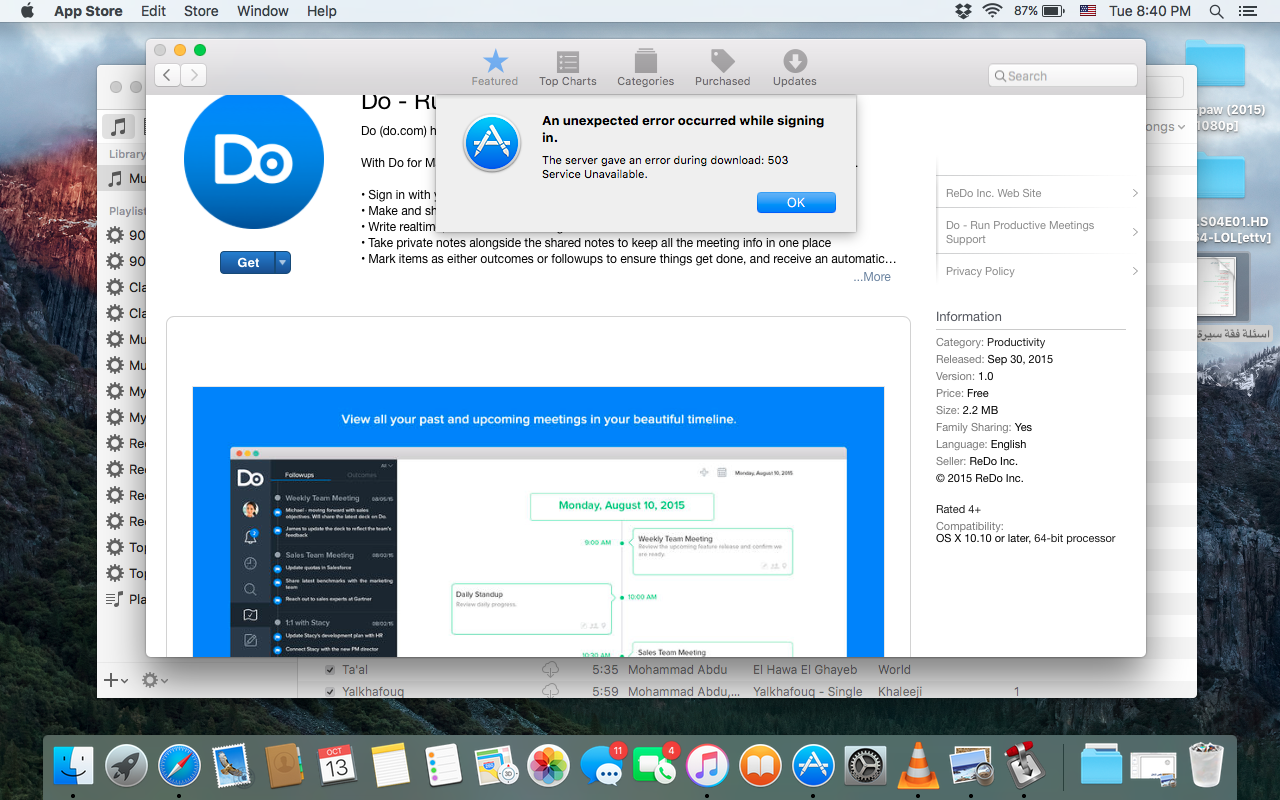Open Top Charts in App Store toolbar
This screenshot has width=1280, height=800.
pyautogui.click(x=568, y=68)
